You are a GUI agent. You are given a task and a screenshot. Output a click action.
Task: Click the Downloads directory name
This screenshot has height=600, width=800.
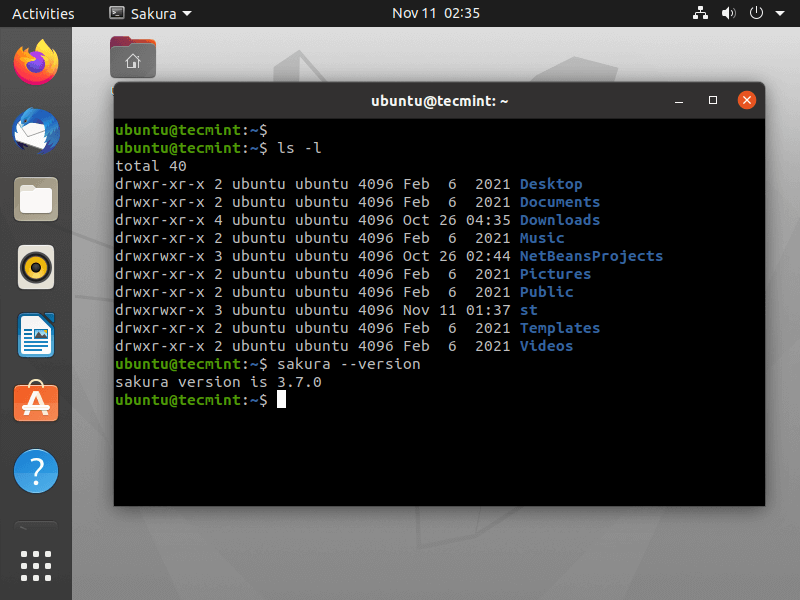coord(560,220)
